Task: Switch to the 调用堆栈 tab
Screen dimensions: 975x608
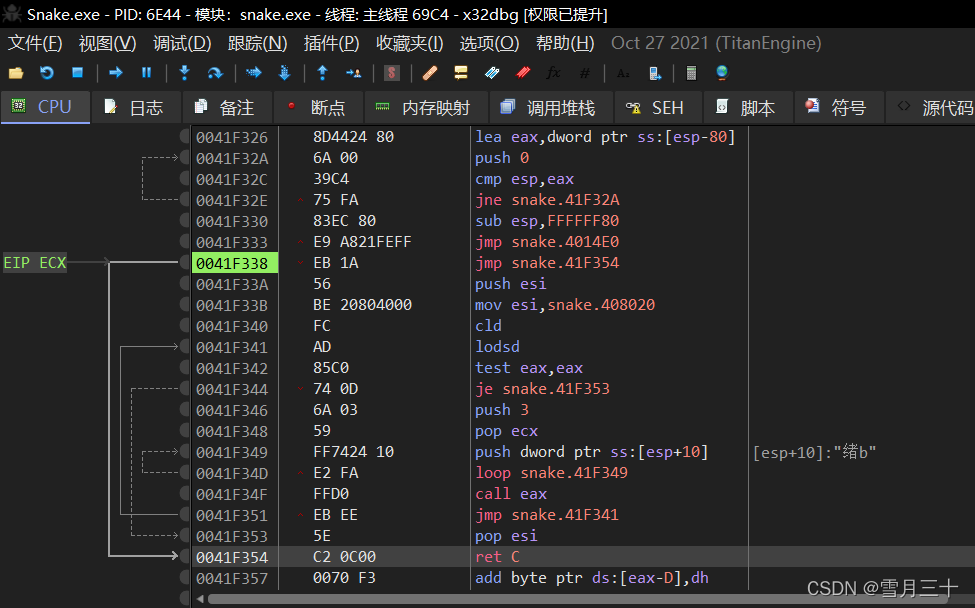Action: (x=550, y=108)
